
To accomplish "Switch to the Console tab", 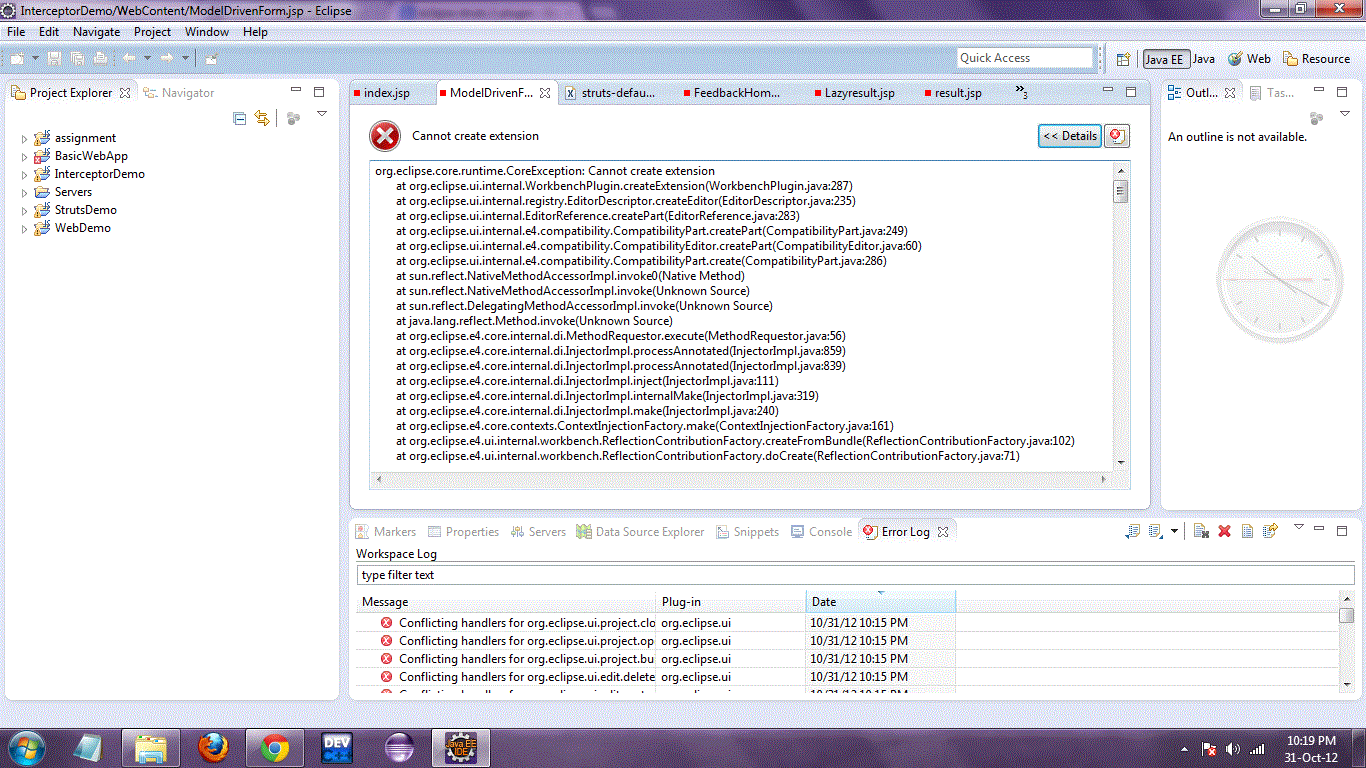I will [821, 532].
